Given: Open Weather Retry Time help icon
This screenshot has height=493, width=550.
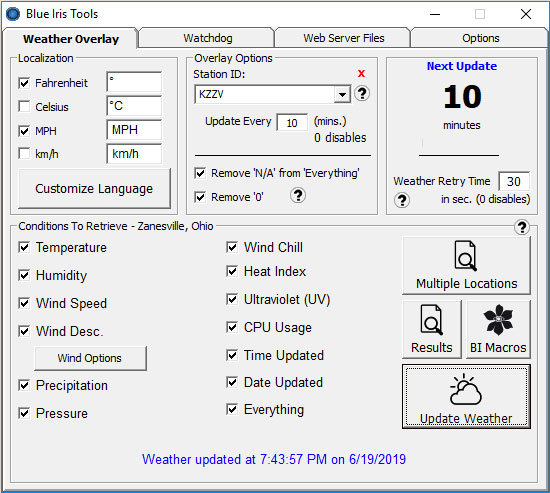Looking at the screenshot, I should [402, 200].
